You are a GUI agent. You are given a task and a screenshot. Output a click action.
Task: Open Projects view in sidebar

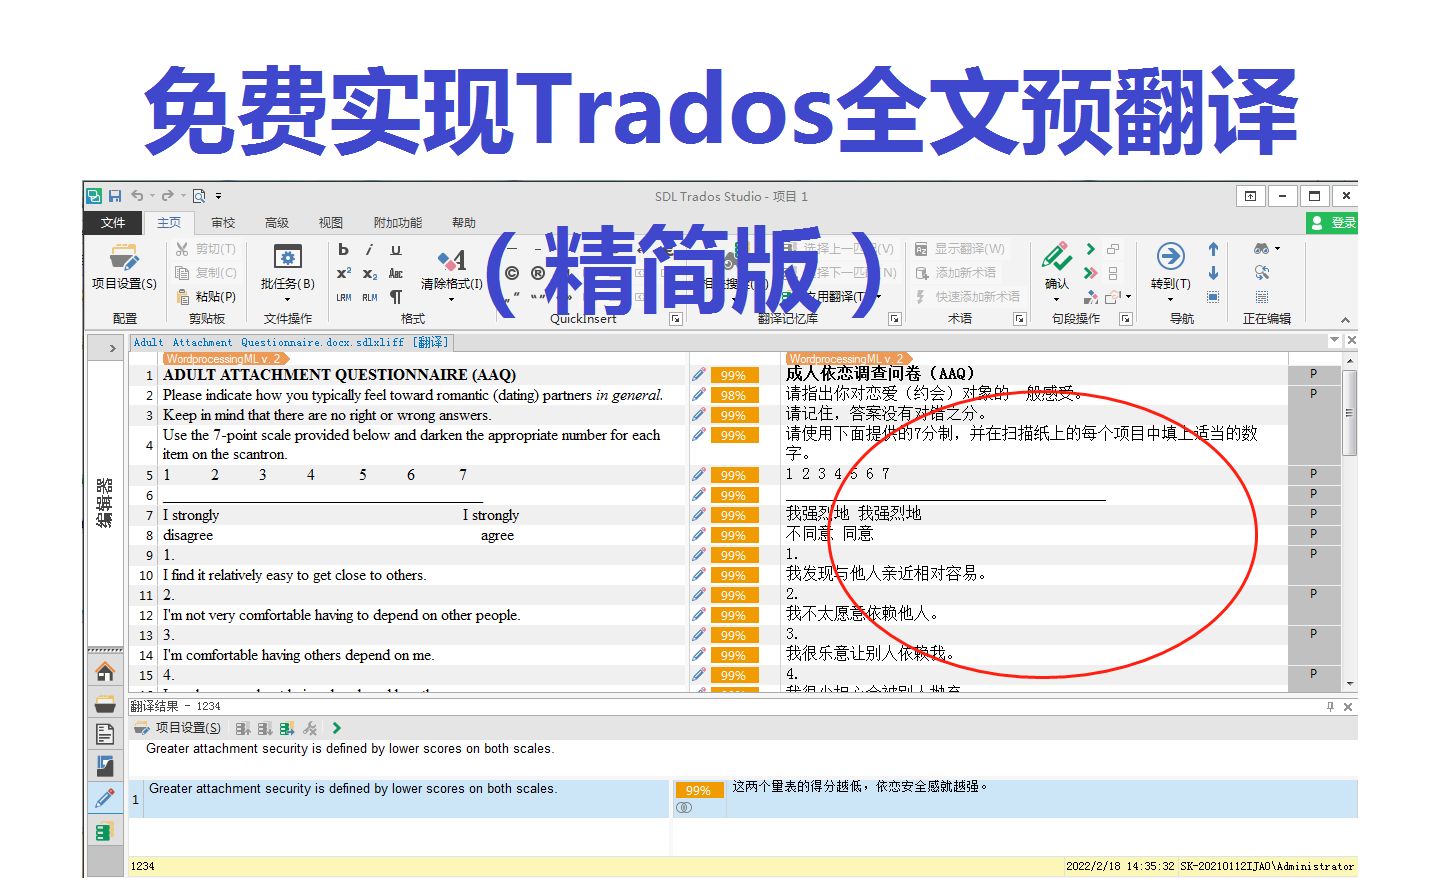pyautogui.click(x=105, y=703)
